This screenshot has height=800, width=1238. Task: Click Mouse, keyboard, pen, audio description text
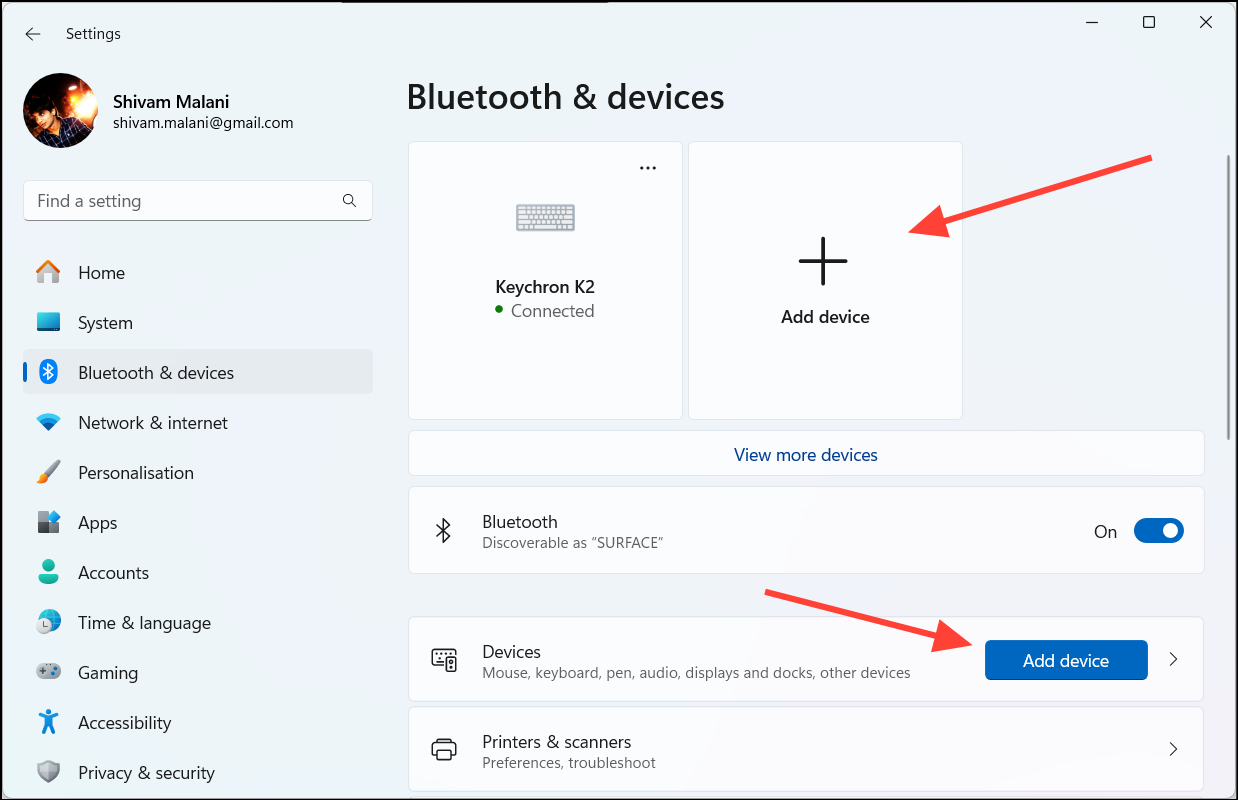coord(696,673)
